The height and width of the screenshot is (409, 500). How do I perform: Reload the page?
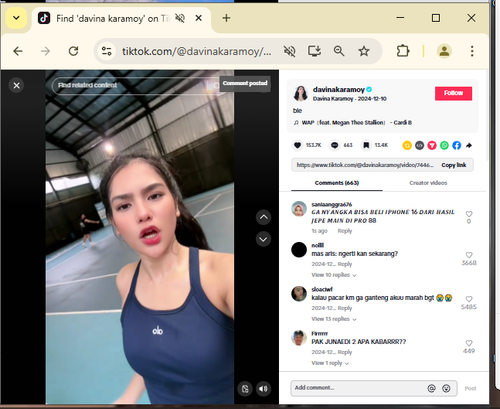pos(73,51)
